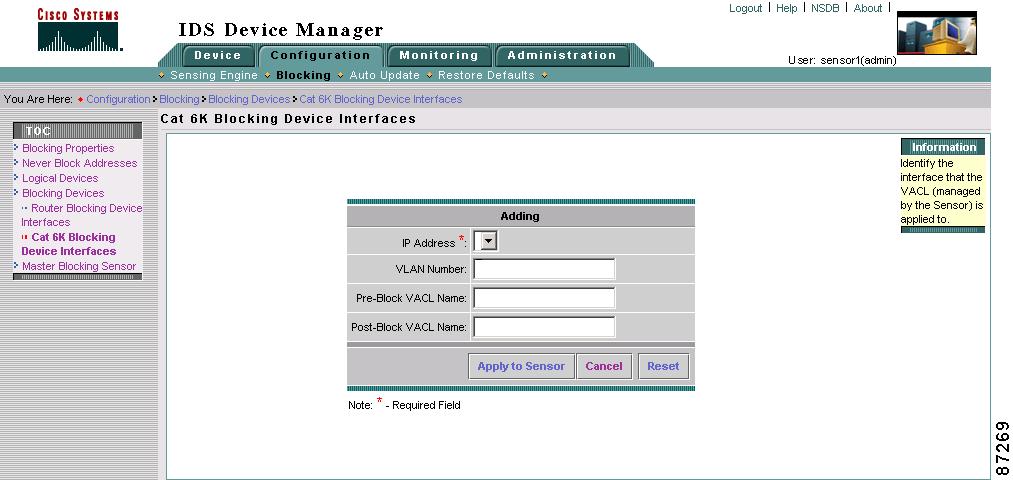Open the Device tab
Viewport: 1013px width, 480px height.
tap(218, 56)
